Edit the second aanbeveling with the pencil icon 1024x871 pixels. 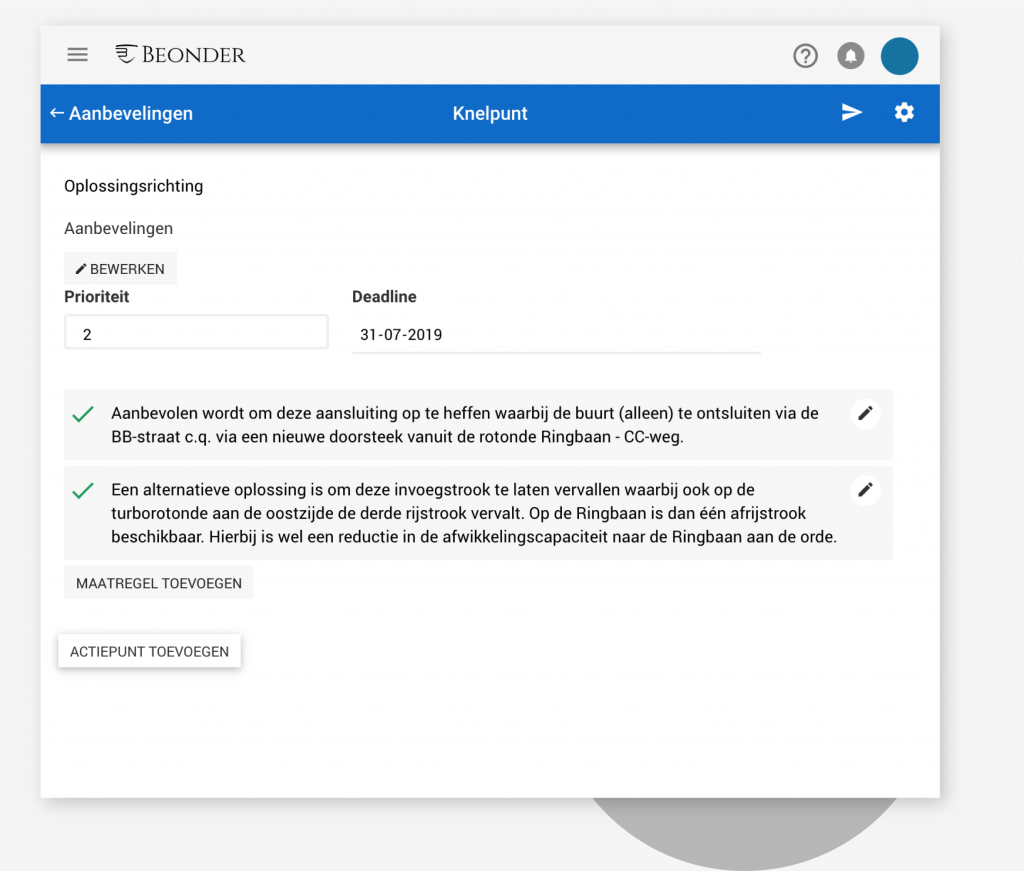coord(865,490)
